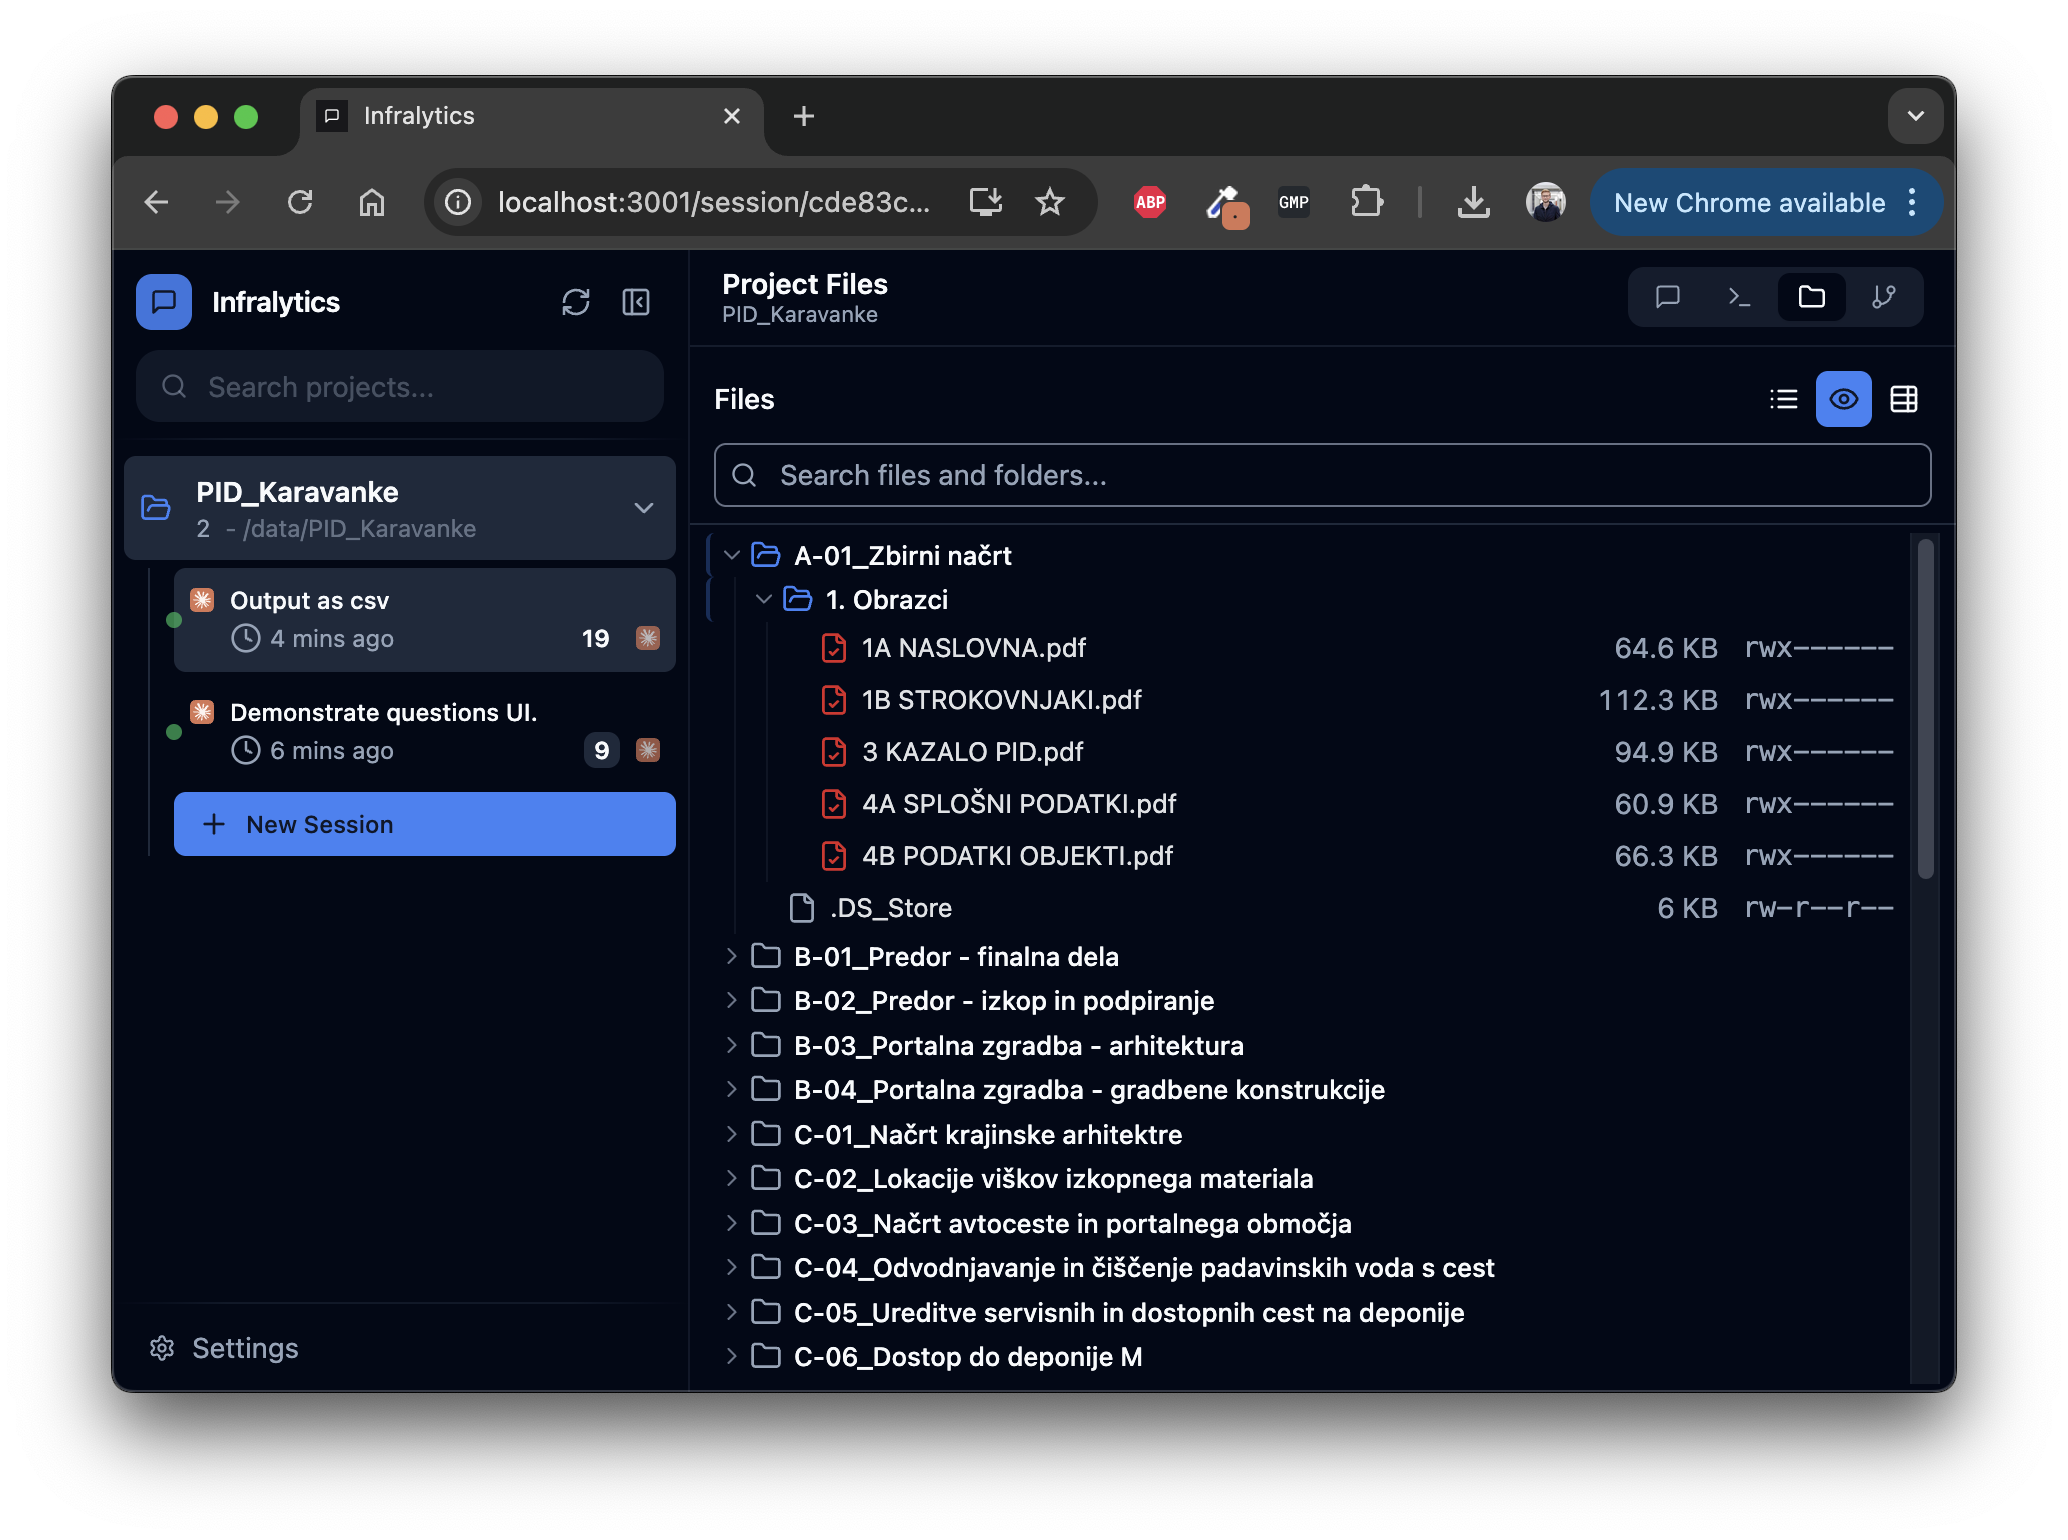Enable the table view for files
The image size is (2068, 1540).
(x=1903, y=399)
